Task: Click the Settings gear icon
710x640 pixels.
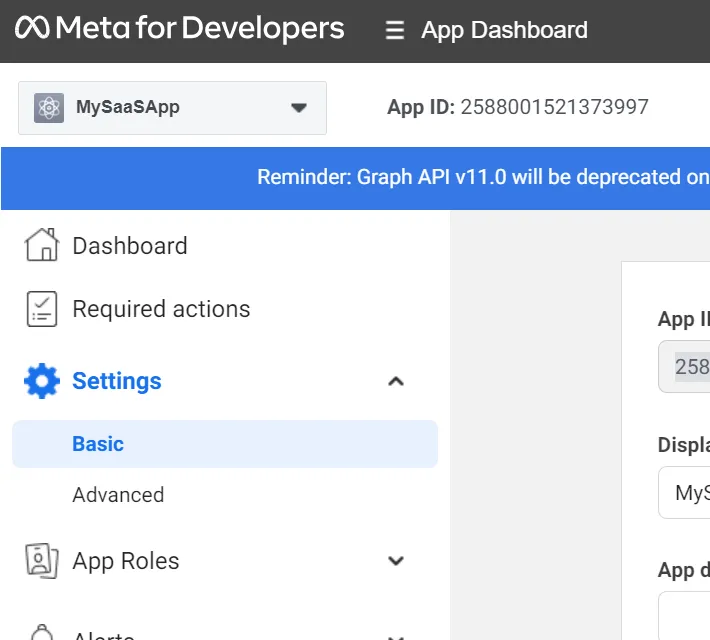Action: (42, 381)
